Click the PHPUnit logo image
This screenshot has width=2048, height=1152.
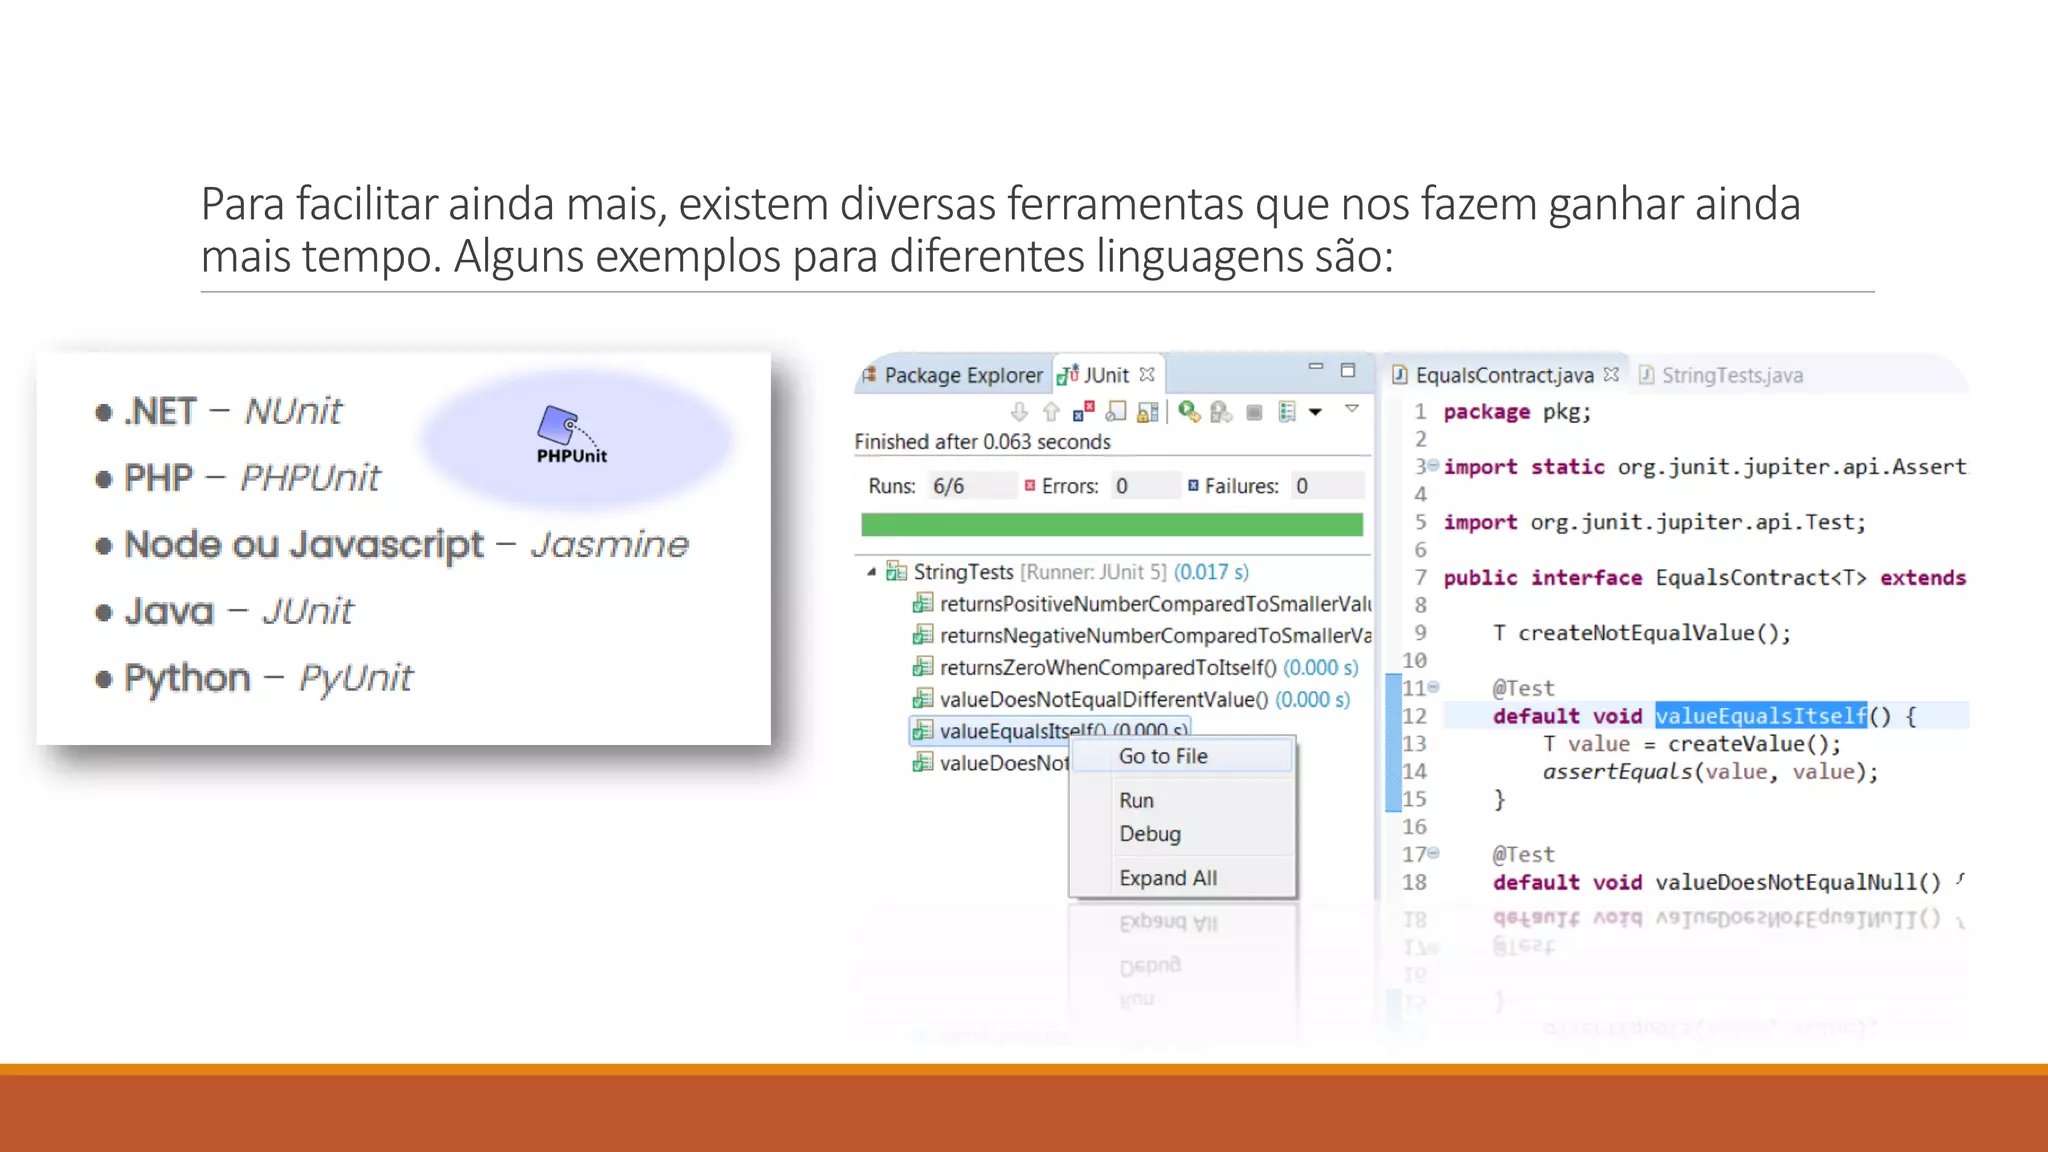coord(572,435)
